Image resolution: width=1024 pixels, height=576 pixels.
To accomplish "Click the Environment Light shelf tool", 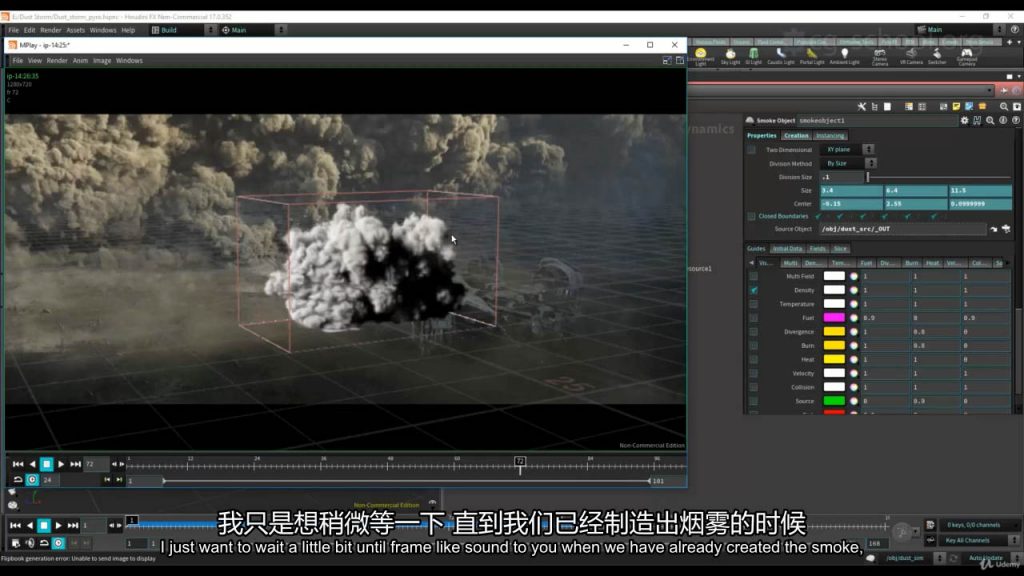I will [701, 57].
